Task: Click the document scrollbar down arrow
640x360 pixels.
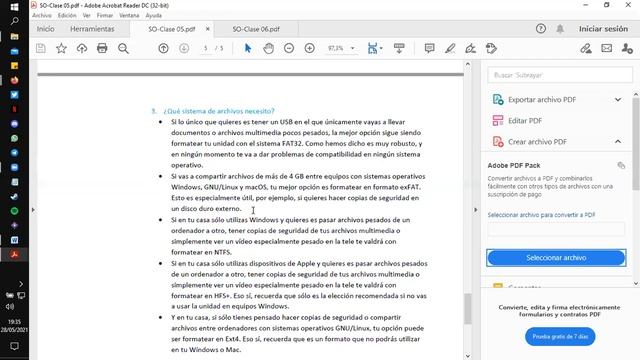Action: coord(468,356)
